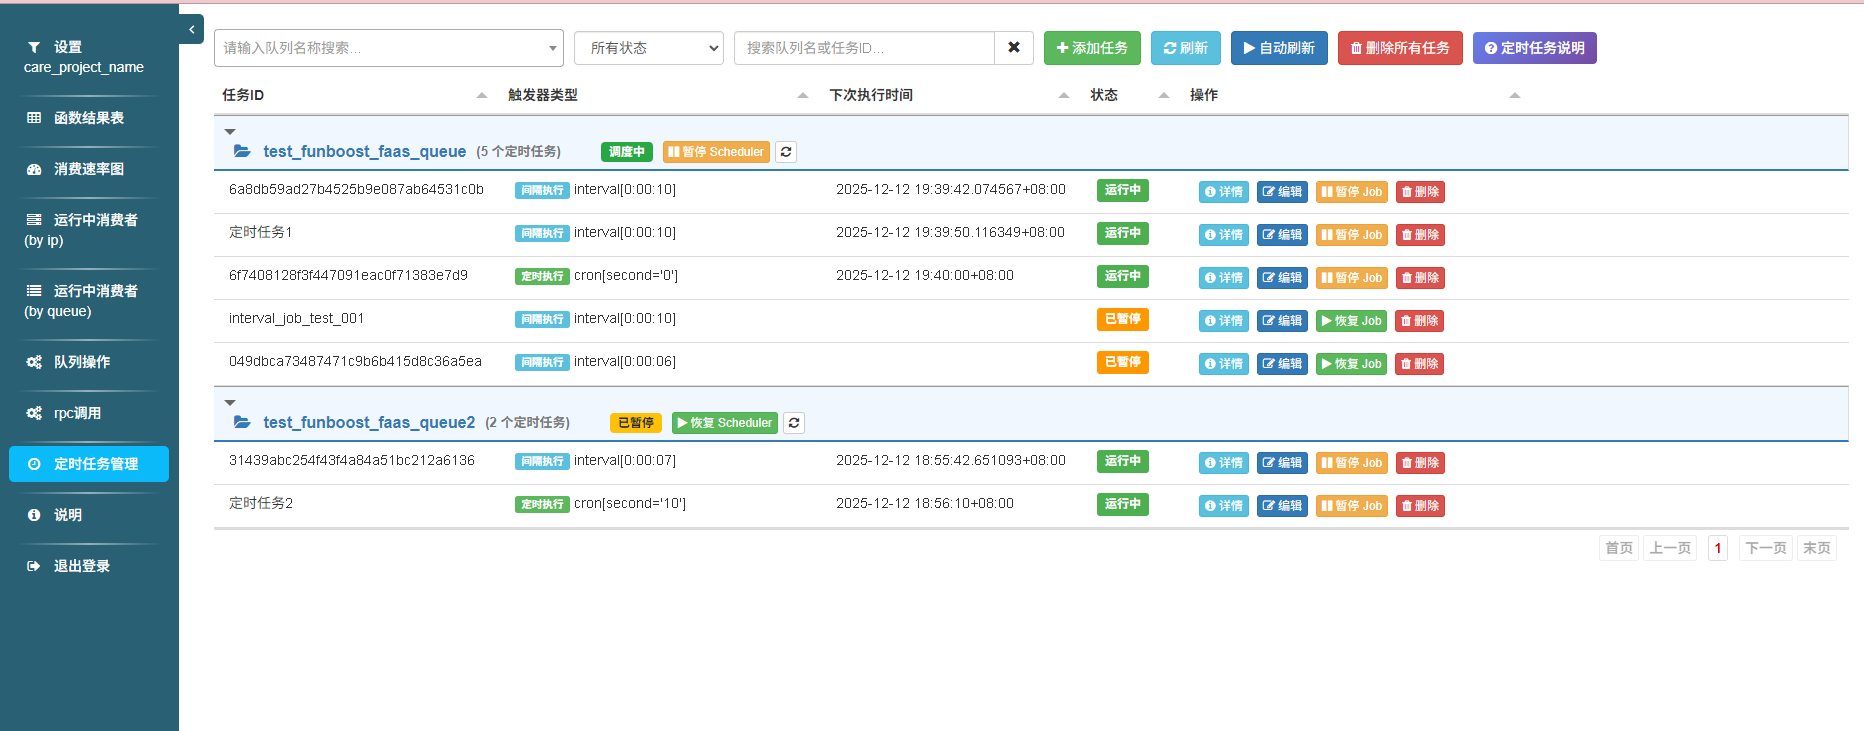Edit interval_job_test_001 job
Image resolution: width=1864 pixels, height=731 pixels.
click(x=1282, y=321)
